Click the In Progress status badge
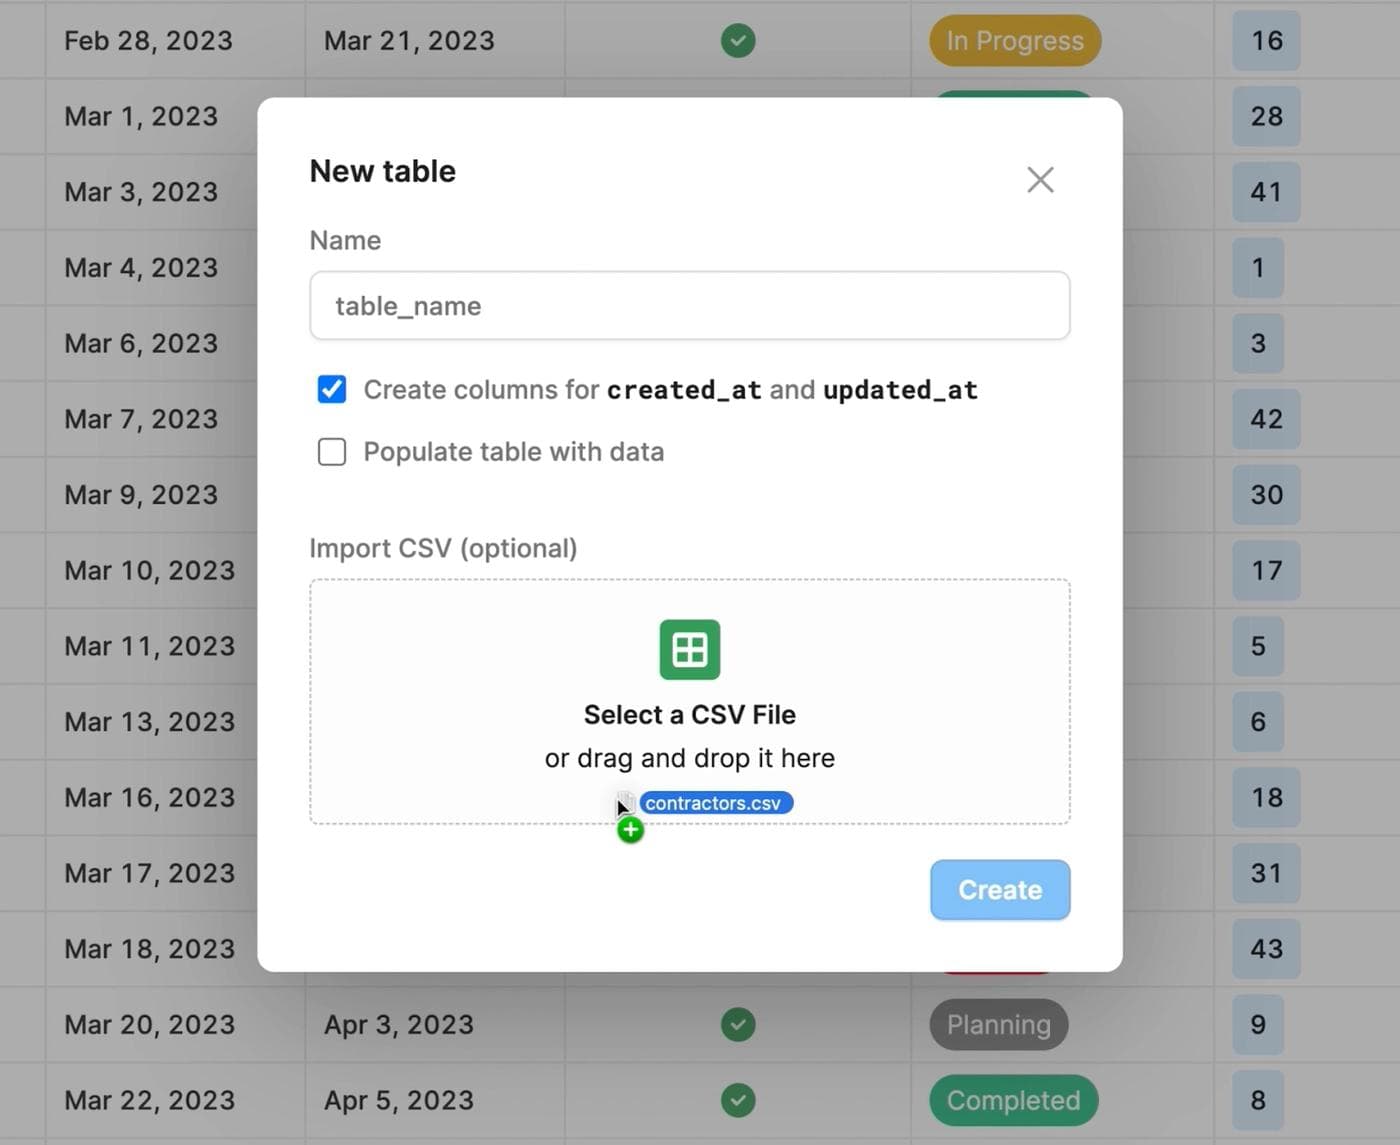Viewport: 1400px width, 1145px height. click(1014, 40)
